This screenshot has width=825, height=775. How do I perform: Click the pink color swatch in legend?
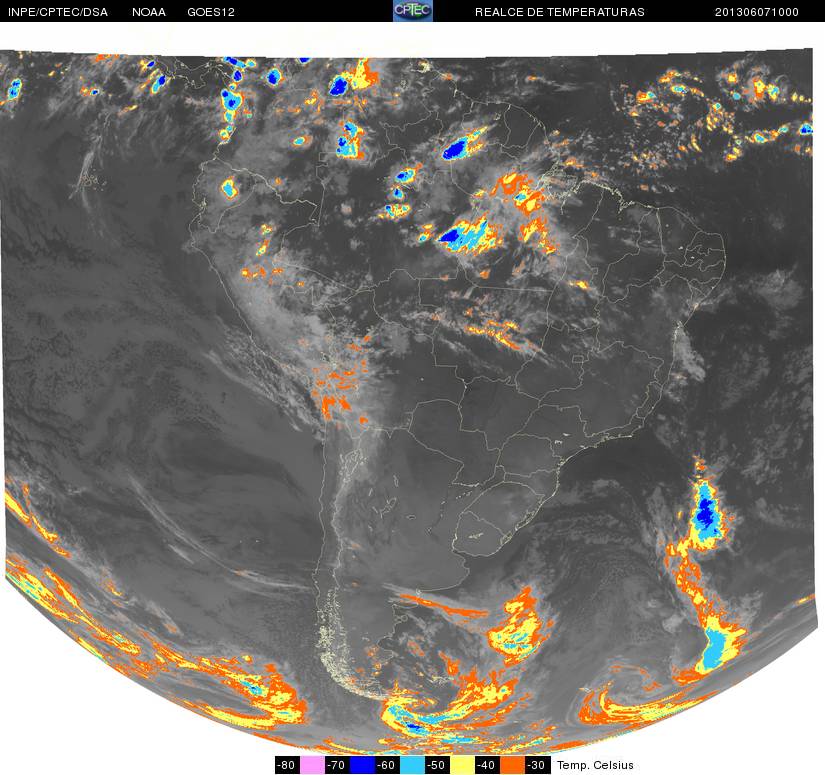pos(312,765)
